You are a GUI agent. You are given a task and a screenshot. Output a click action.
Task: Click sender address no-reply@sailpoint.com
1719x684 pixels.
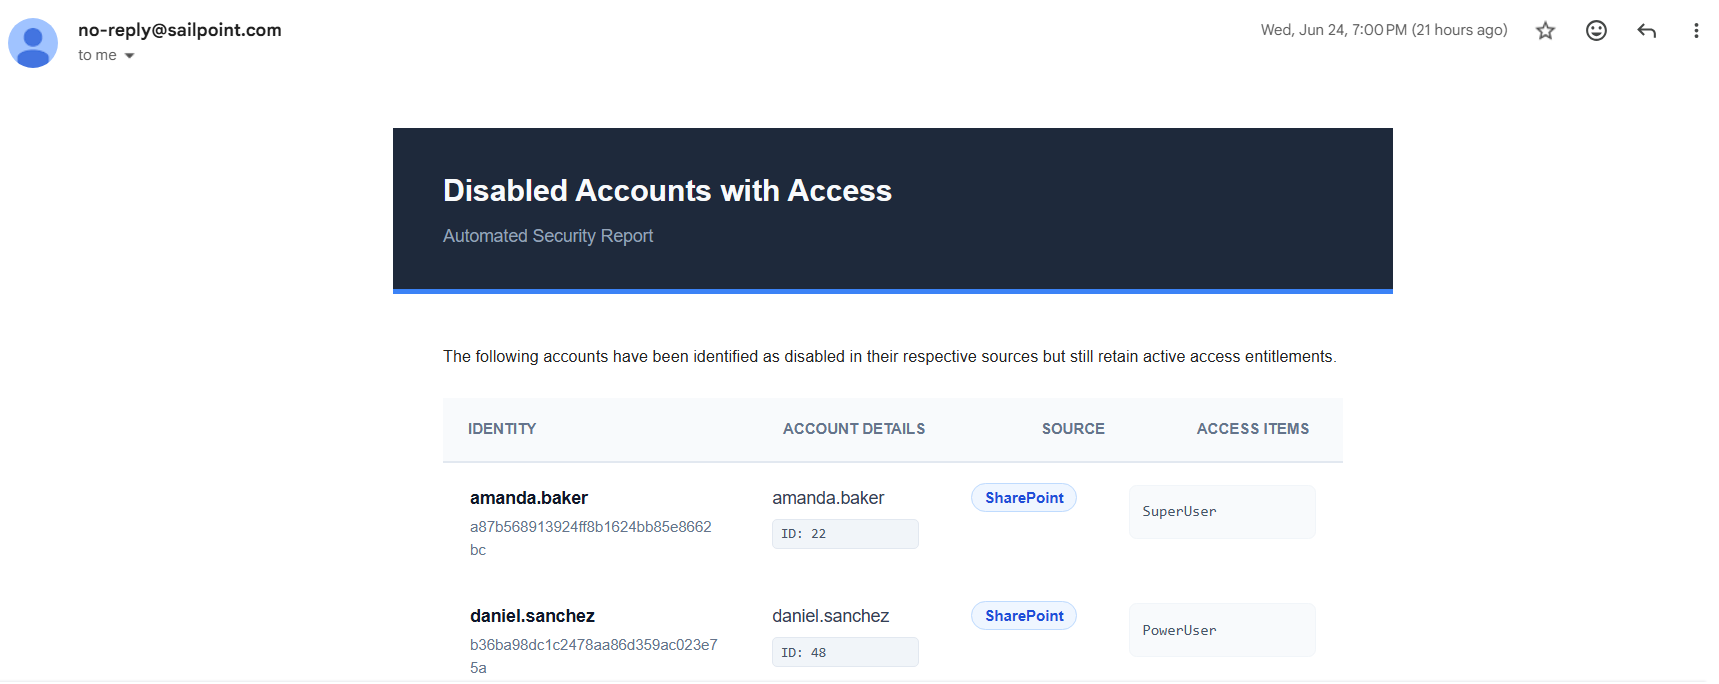point(180,30)
